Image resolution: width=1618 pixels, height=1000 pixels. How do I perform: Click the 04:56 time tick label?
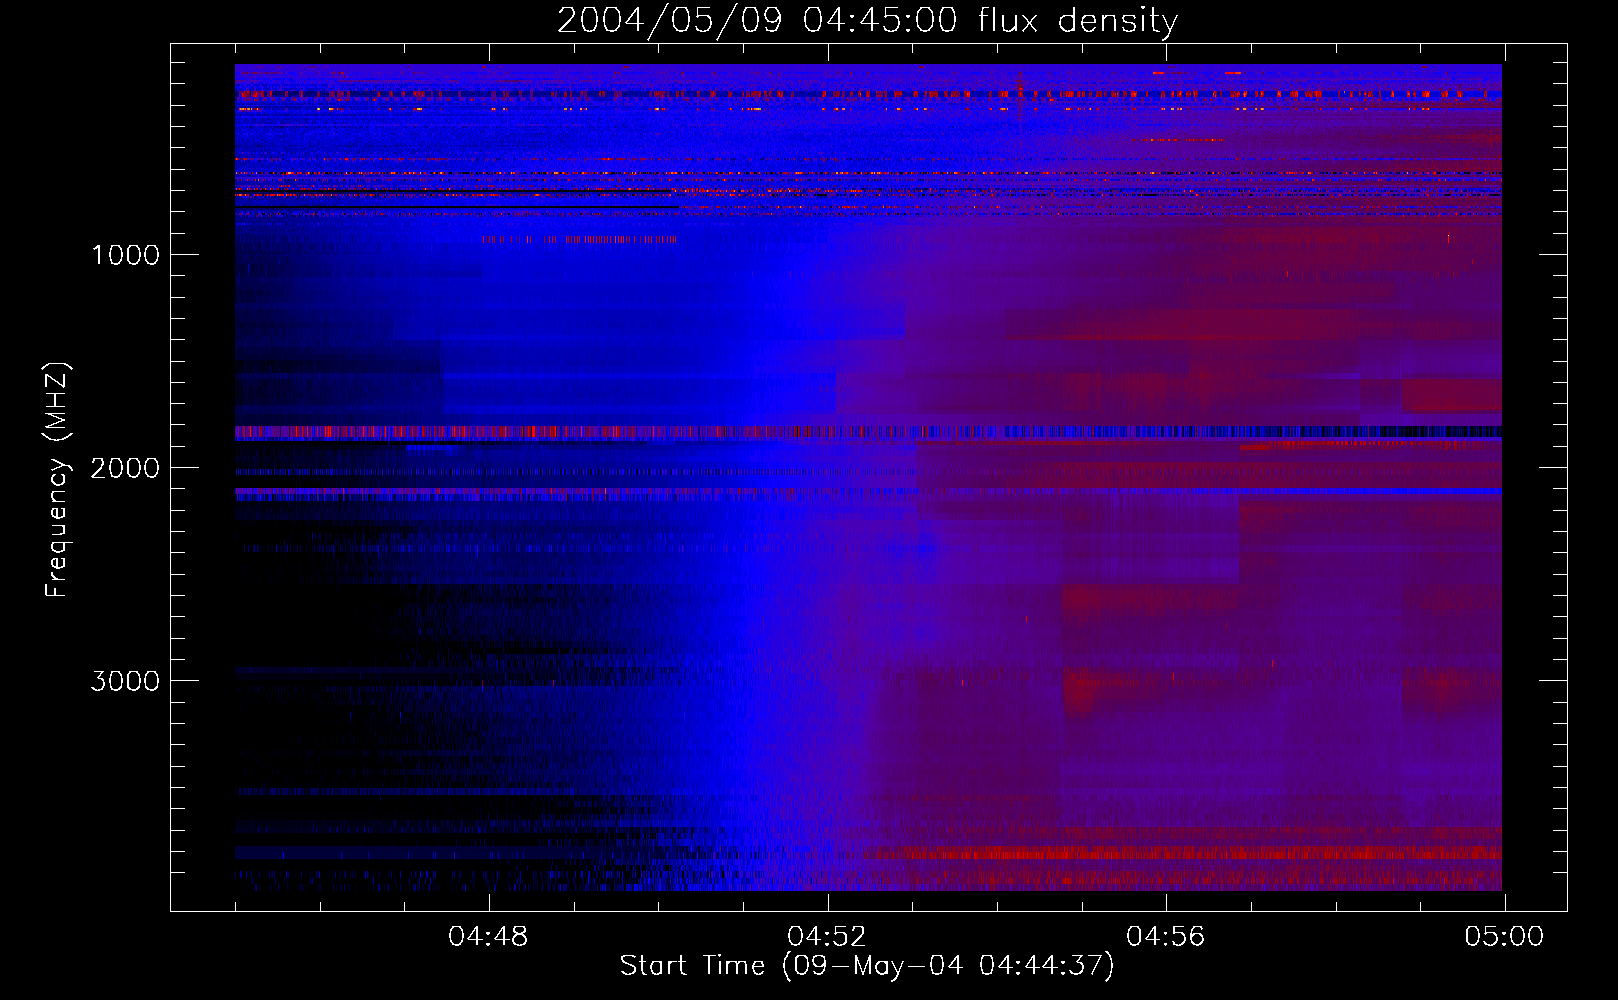(x=1166, y=936)
